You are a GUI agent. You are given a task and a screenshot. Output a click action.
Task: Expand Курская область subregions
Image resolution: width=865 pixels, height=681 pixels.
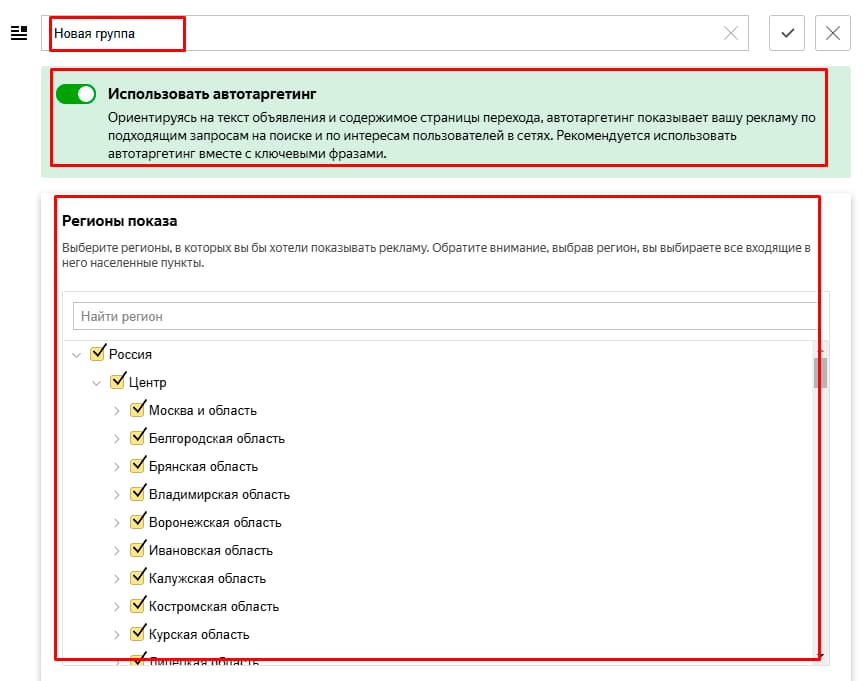(117, 634)
